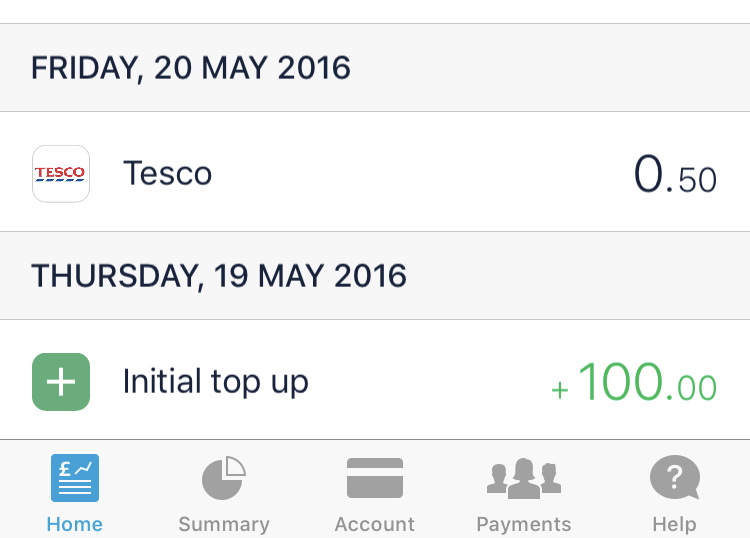This screenshot has width=750, height=538.
Task: Tap the Account card icon
Action: pos(375,478)
